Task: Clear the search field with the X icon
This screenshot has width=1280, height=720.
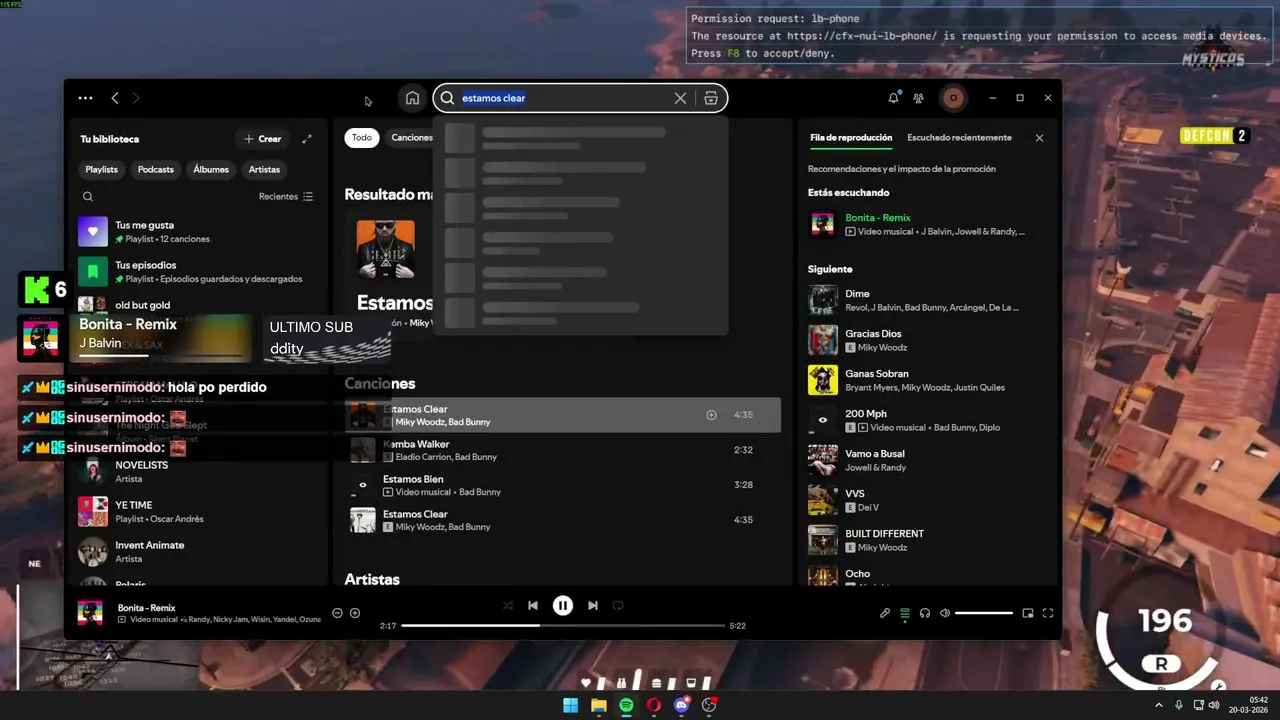Action: pos(680,98)
